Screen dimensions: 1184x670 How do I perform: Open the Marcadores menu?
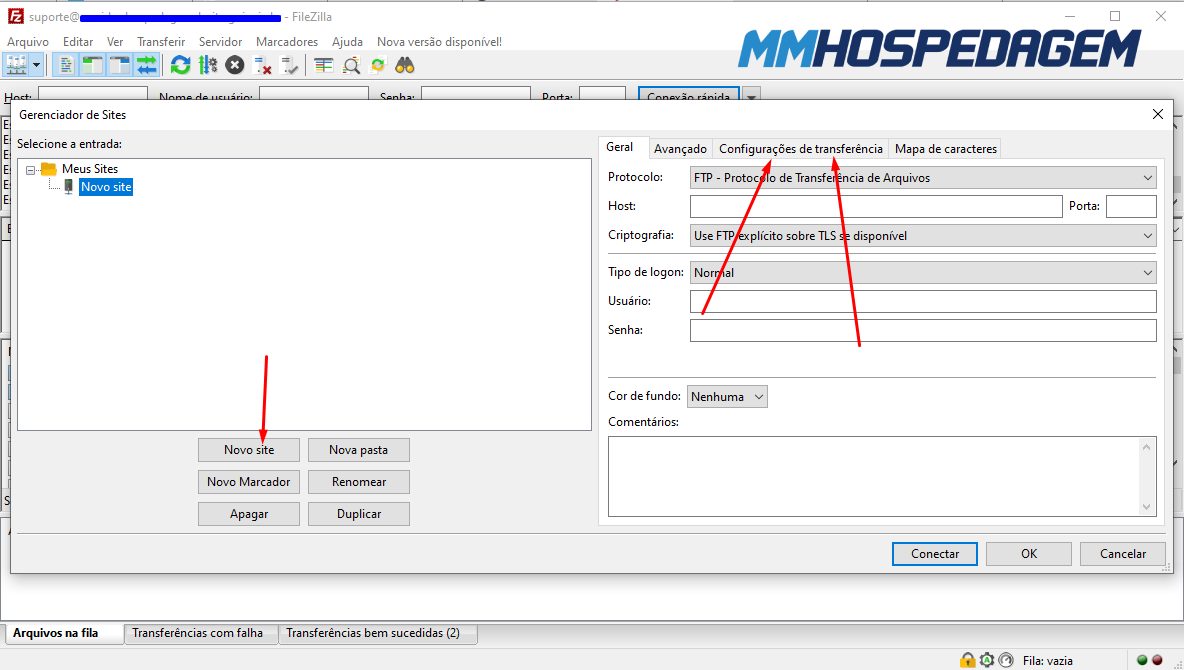point(287,42)
